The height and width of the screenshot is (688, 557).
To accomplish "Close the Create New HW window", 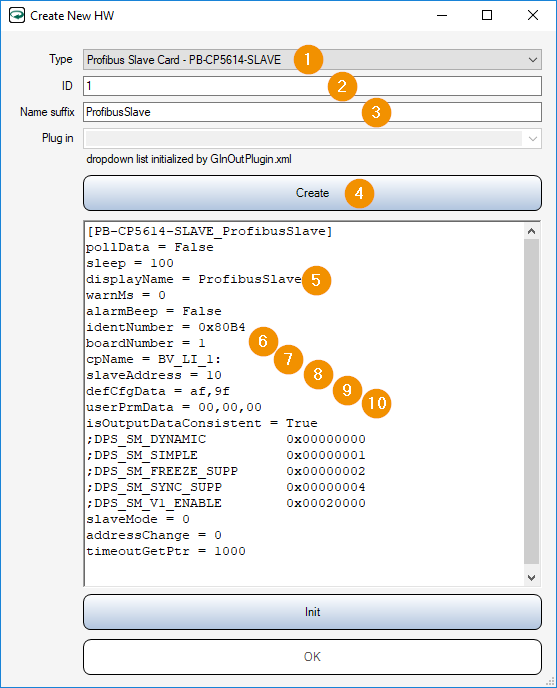I will pyautogui.click(x=532, y=15).
